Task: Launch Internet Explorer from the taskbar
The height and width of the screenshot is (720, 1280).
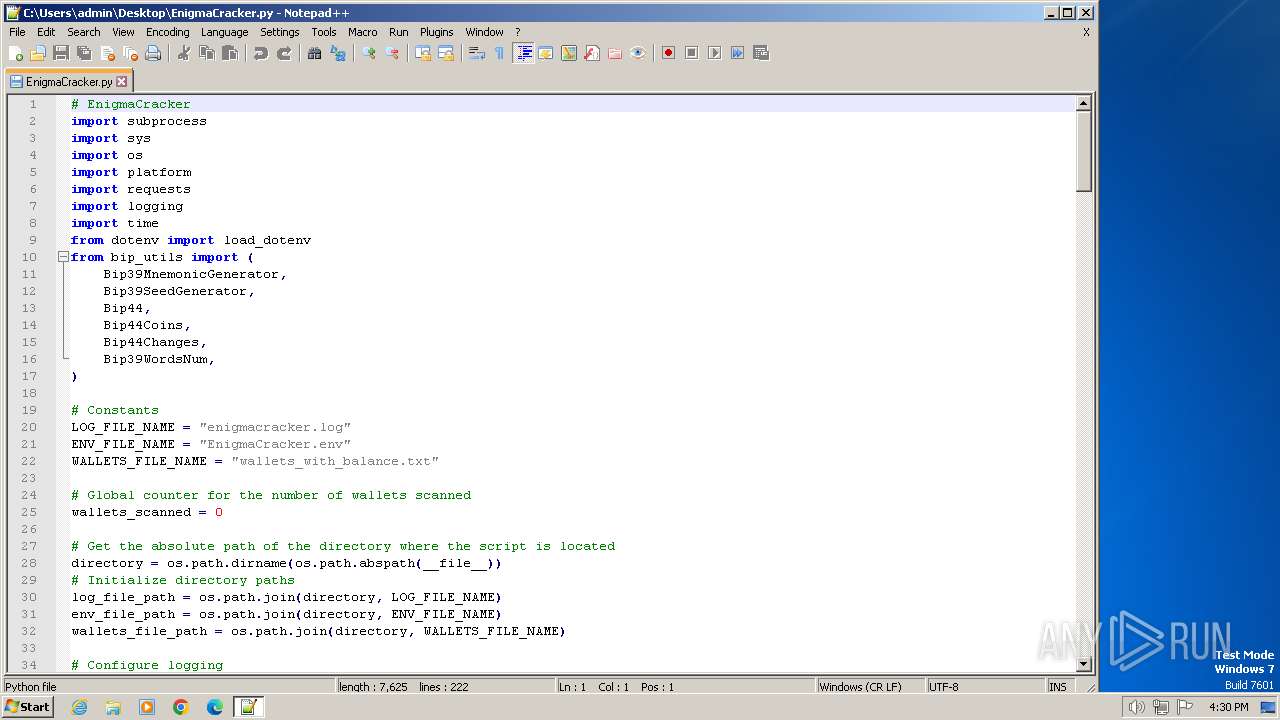Action: [79, 707]
